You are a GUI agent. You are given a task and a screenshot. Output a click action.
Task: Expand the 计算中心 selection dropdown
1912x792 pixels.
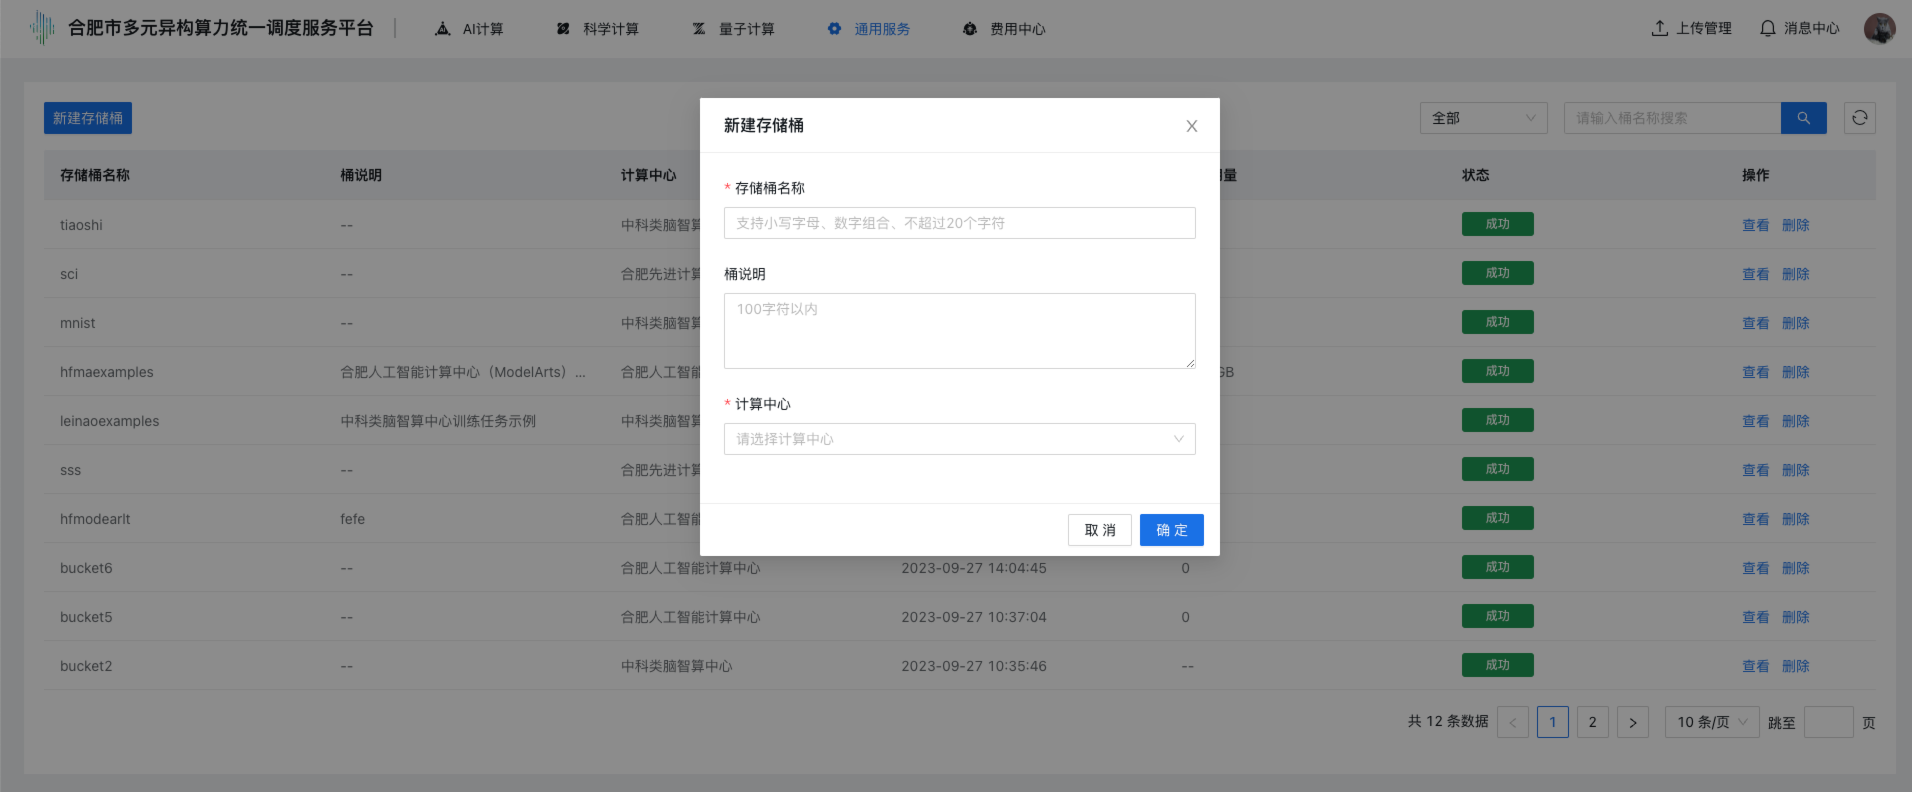(959, 439)
